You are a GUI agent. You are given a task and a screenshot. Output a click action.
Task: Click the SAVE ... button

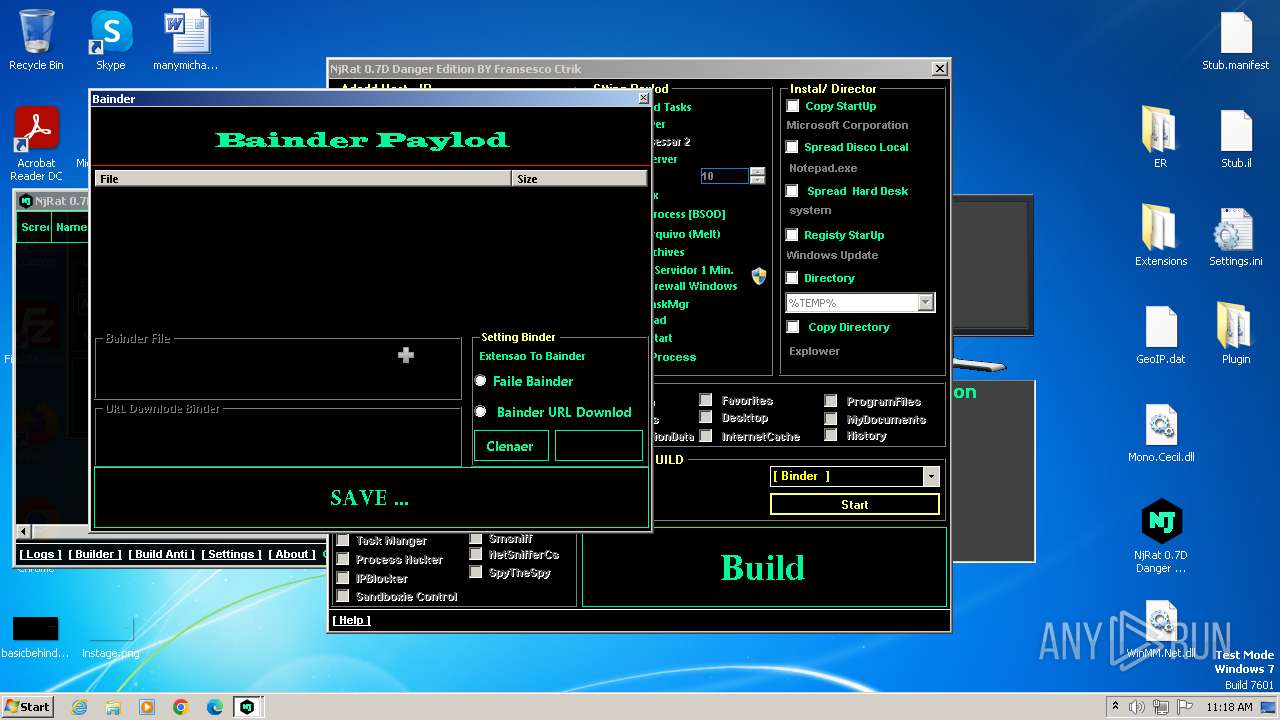(x=370, y=497)
